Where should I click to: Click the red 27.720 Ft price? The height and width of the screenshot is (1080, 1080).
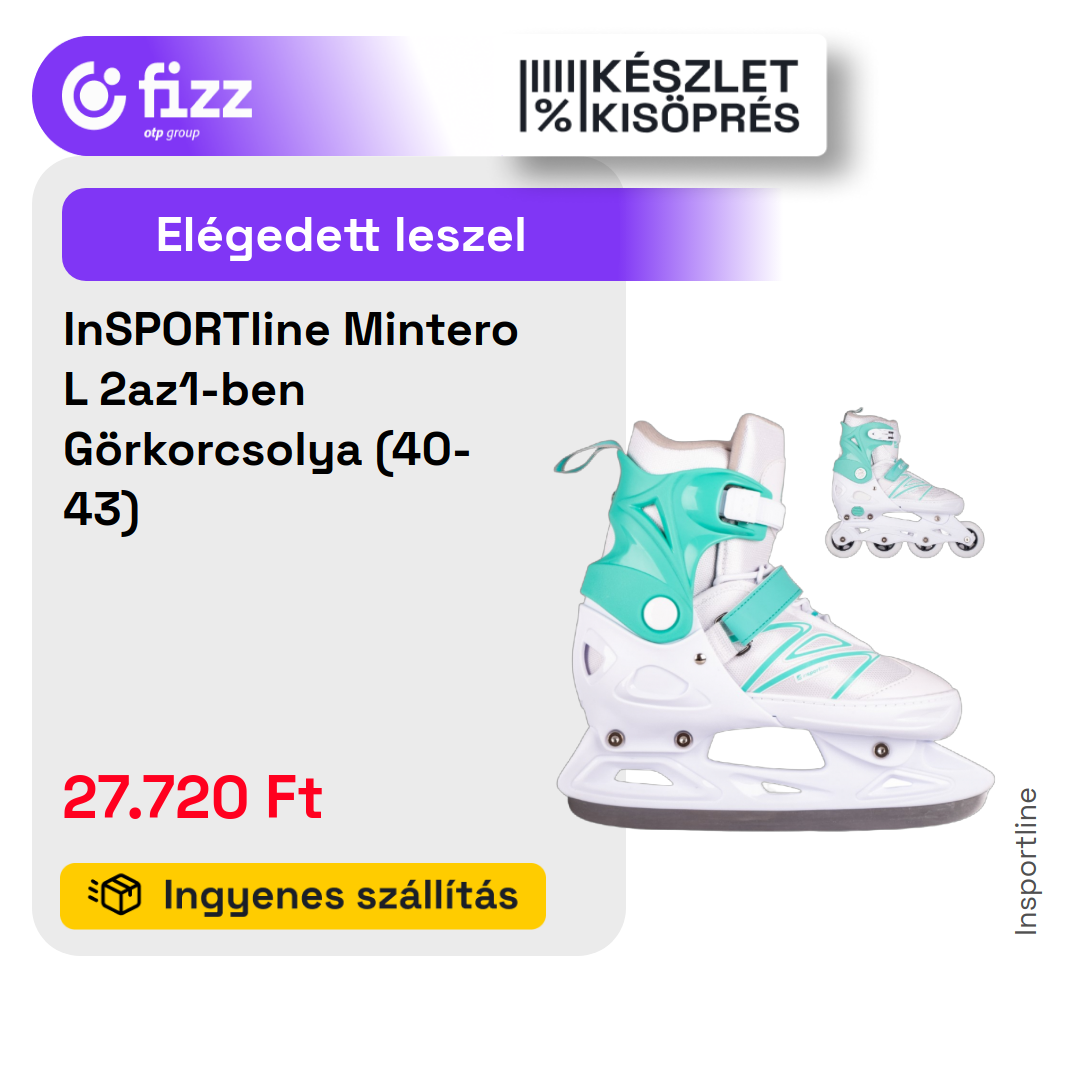pyautogui.click(x=192, y=797)
